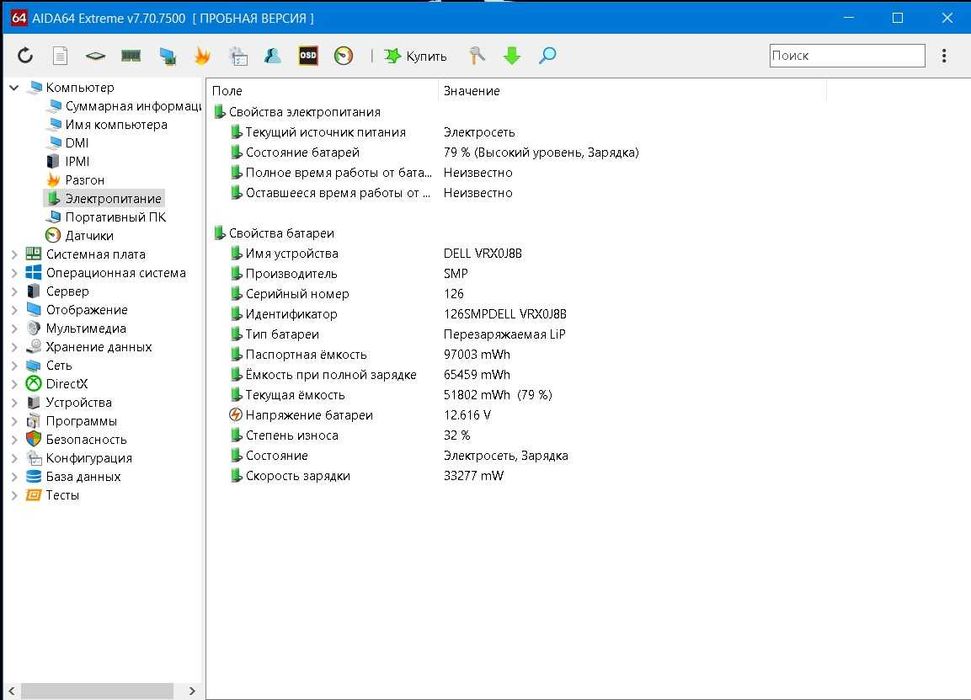
Task: Expand the DirectX node
Action: pos(14,384)
